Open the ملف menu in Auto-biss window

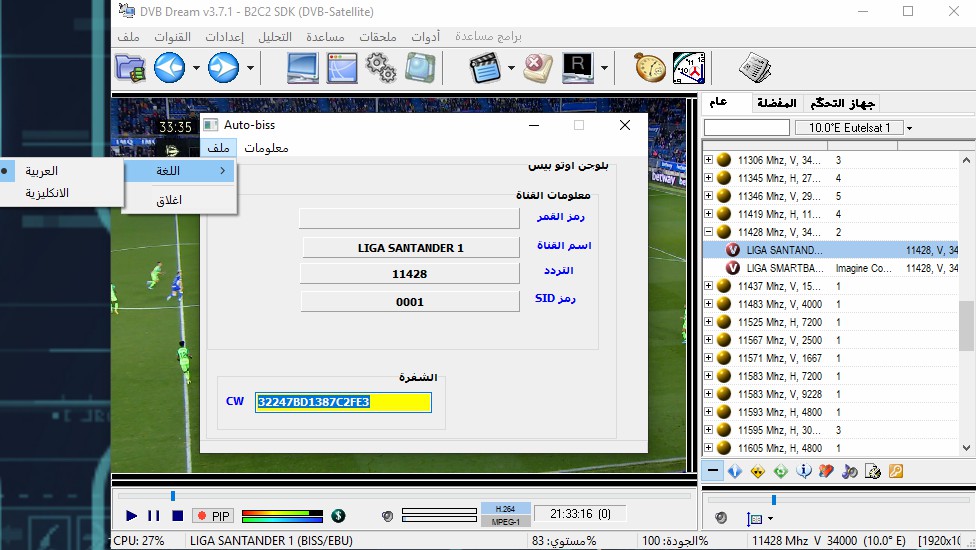pos(218,148)
